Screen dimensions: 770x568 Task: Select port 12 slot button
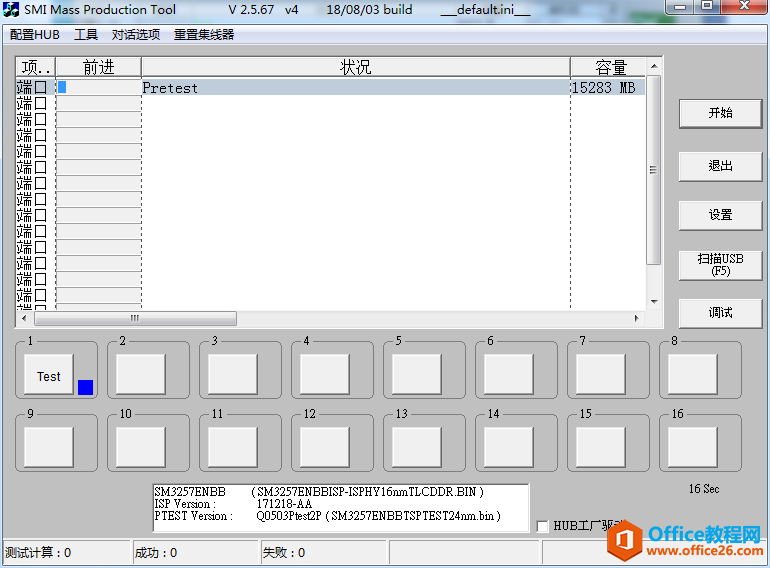(325, 447)
